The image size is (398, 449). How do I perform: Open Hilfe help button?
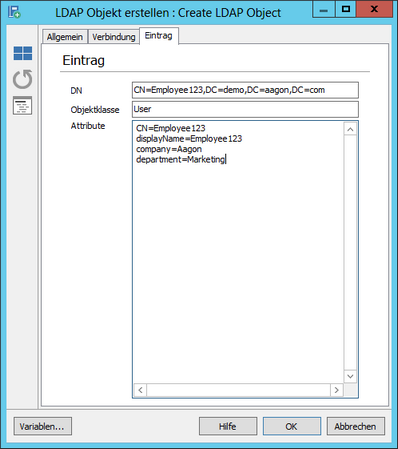click(228, 426)
